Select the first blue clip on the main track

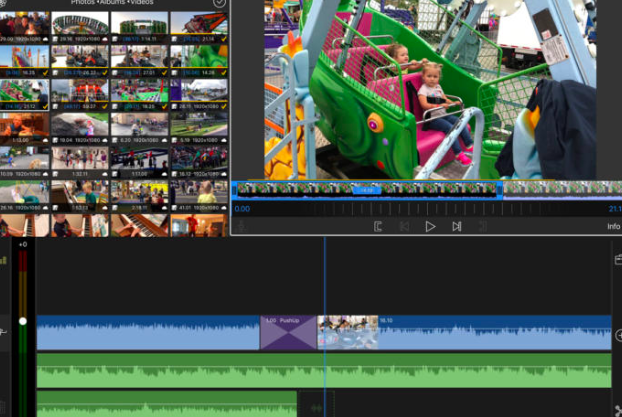point(148,332)
